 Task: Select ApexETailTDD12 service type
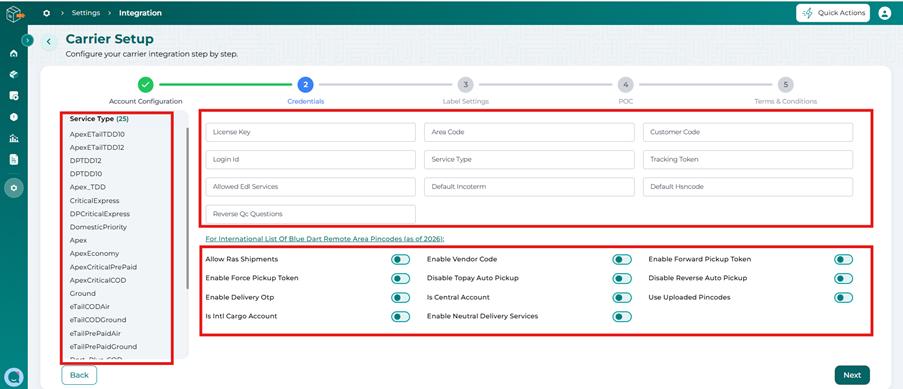pos(97,148)
